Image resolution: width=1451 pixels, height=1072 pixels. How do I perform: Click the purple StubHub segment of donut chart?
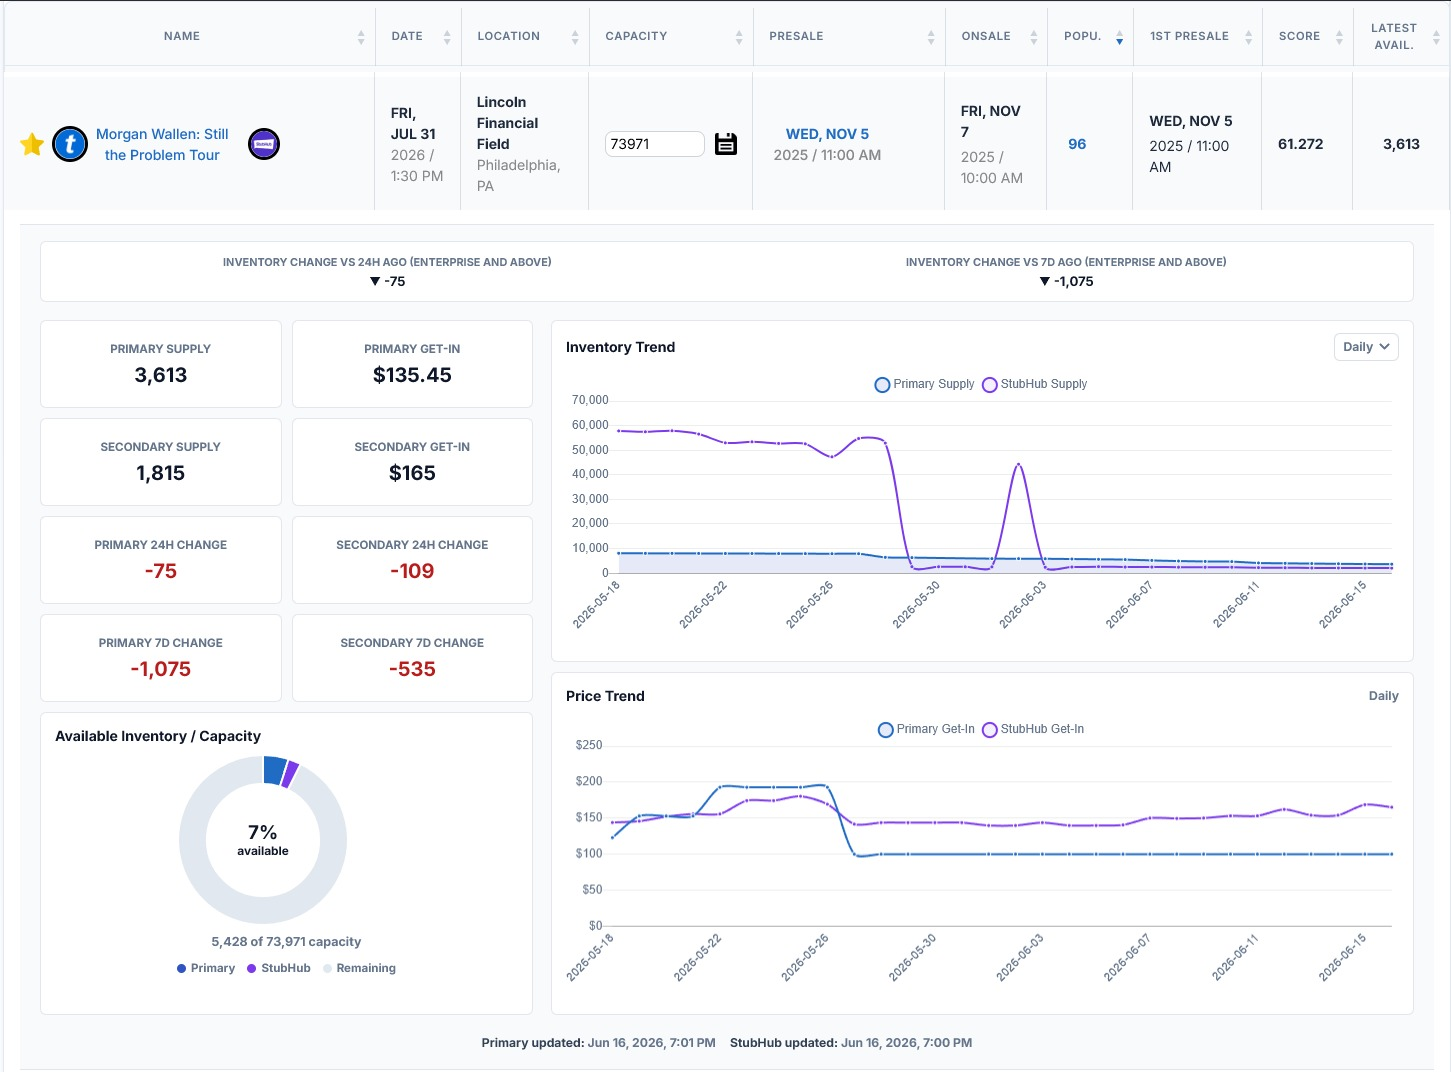(x=291, y=775)
